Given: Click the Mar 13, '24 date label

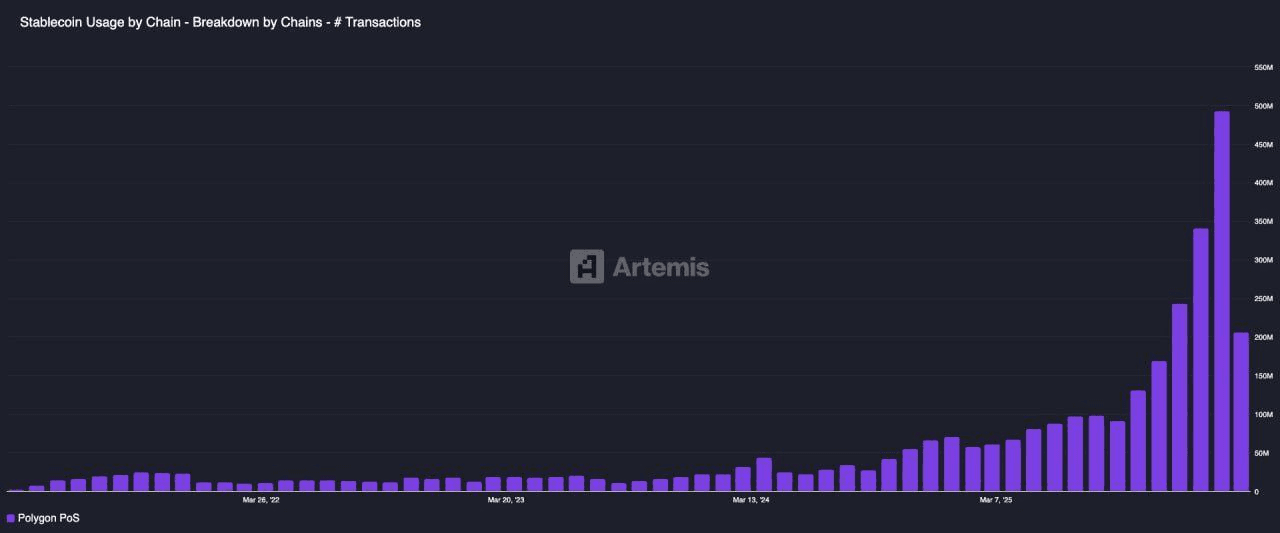Looking at the screenshot, I should coord(751,499).
